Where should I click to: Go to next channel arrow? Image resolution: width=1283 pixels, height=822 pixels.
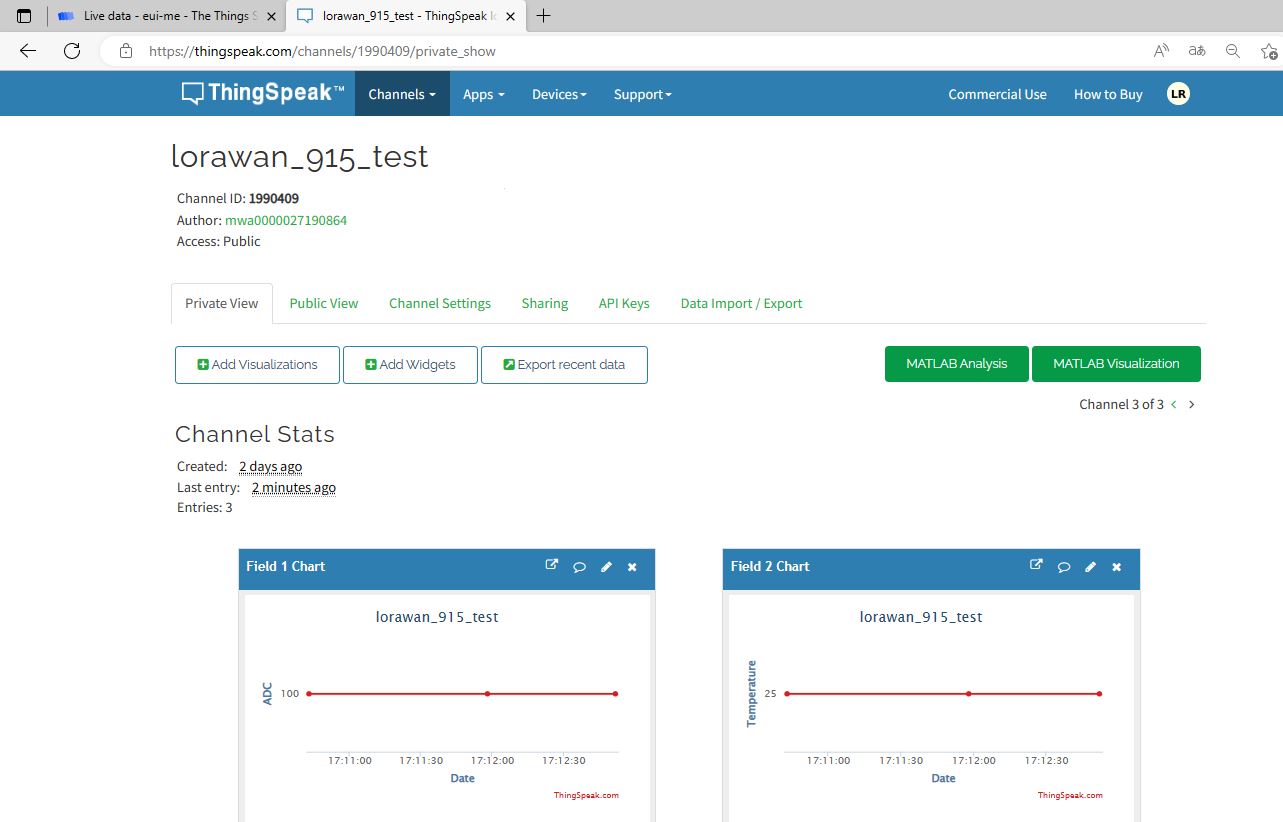pos(1191,405)
